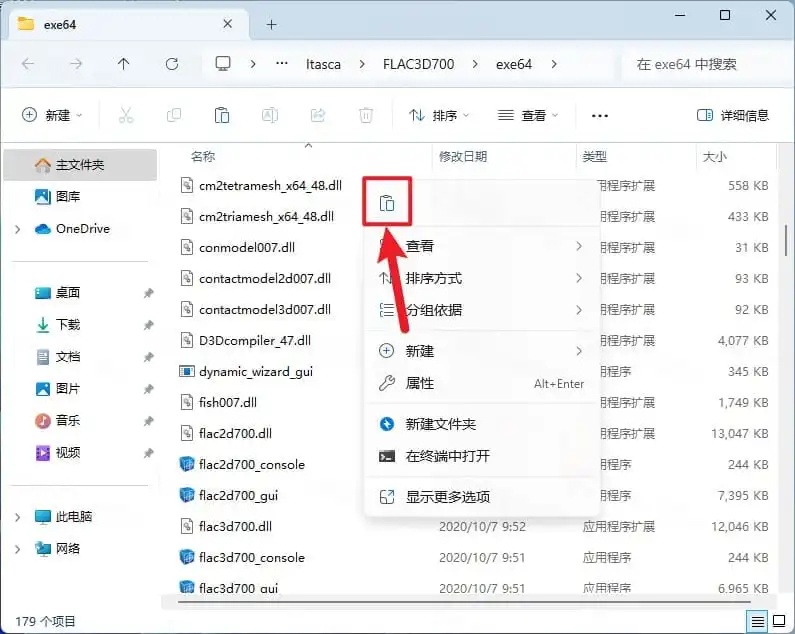The image size is (795, 634).
Task: Select file flac3d700.dll
Action: point(235,526)
